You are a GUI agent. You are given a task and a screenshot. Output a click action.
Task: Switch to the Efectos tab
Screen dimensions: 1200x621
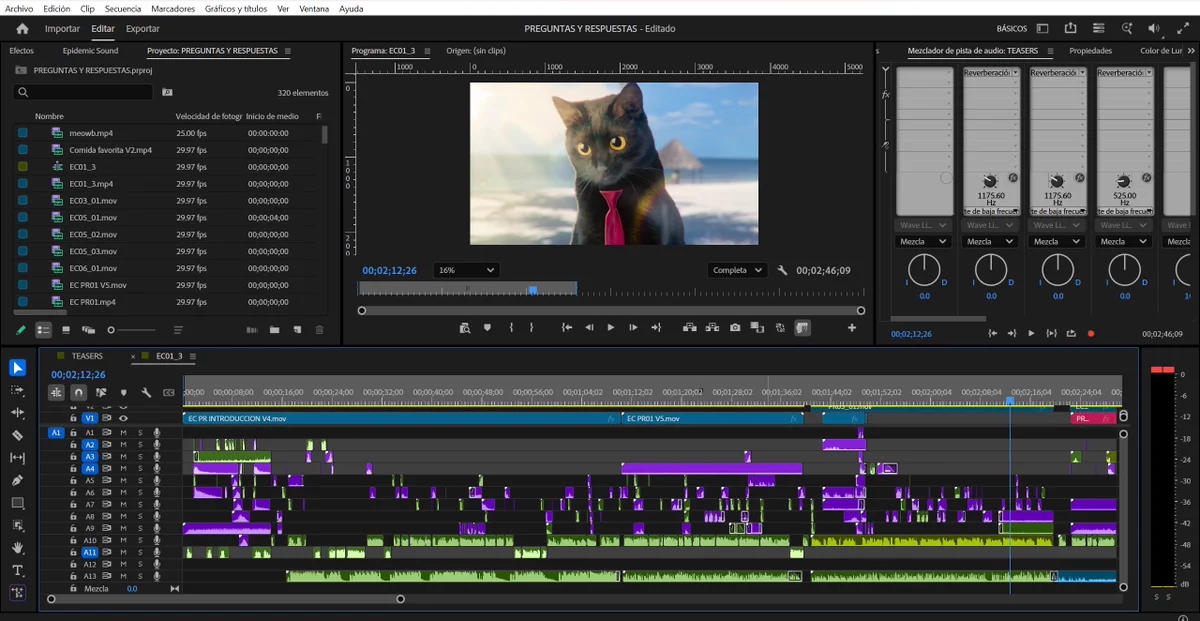tap(21, 50)
